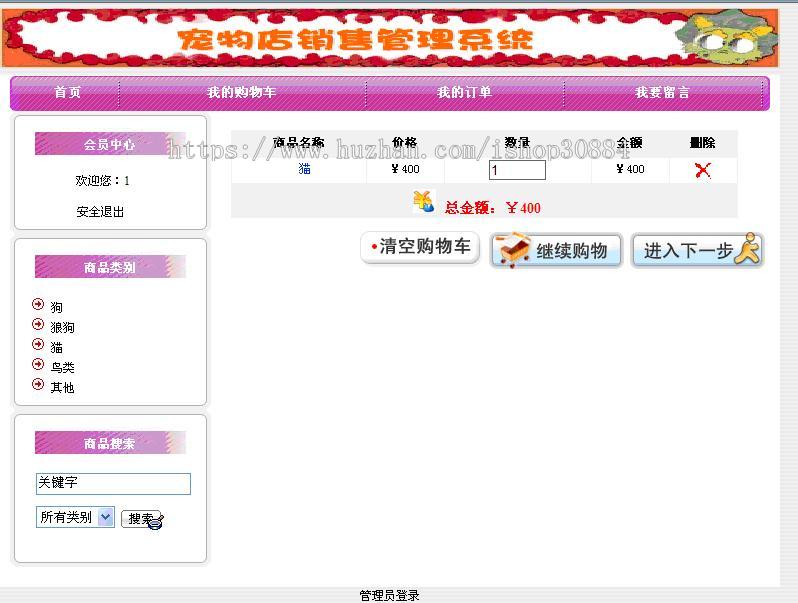Expand the 所有类别 category dropdown
Viewport: 798px width, 603px height.
(75, 517)
